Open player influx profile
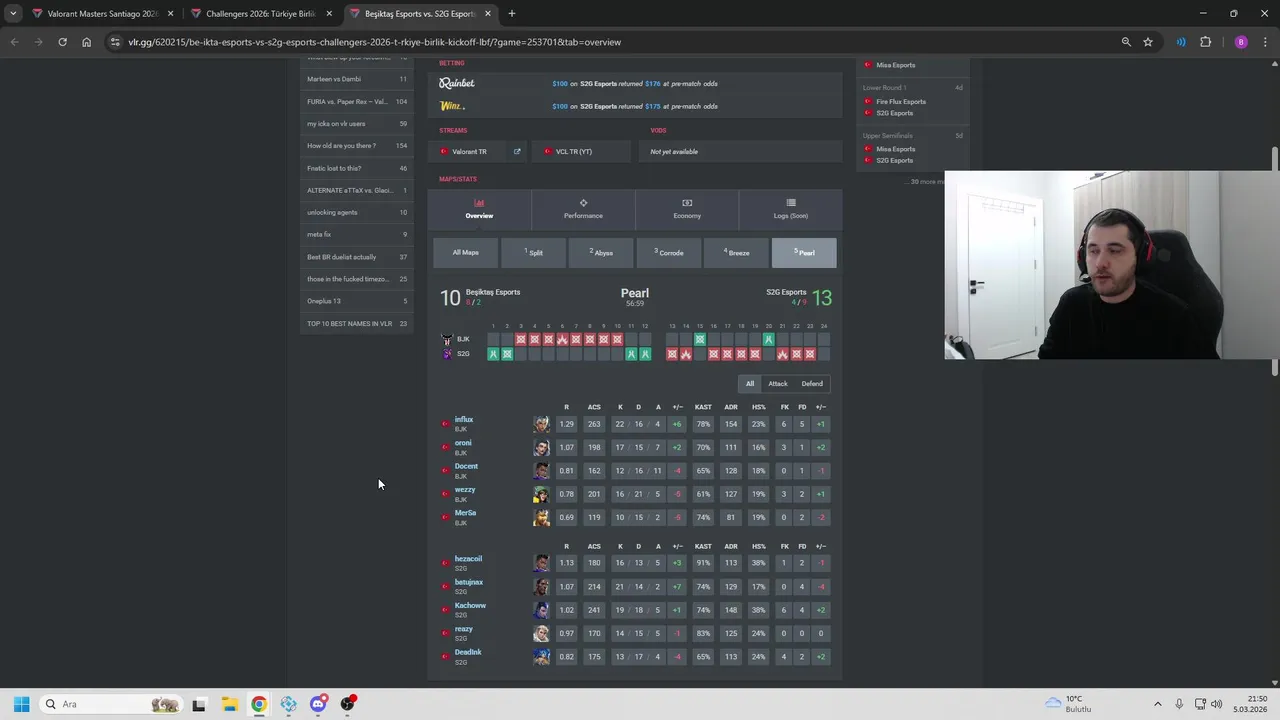This screenshot has width=1280, height=720. click(464, 419)
